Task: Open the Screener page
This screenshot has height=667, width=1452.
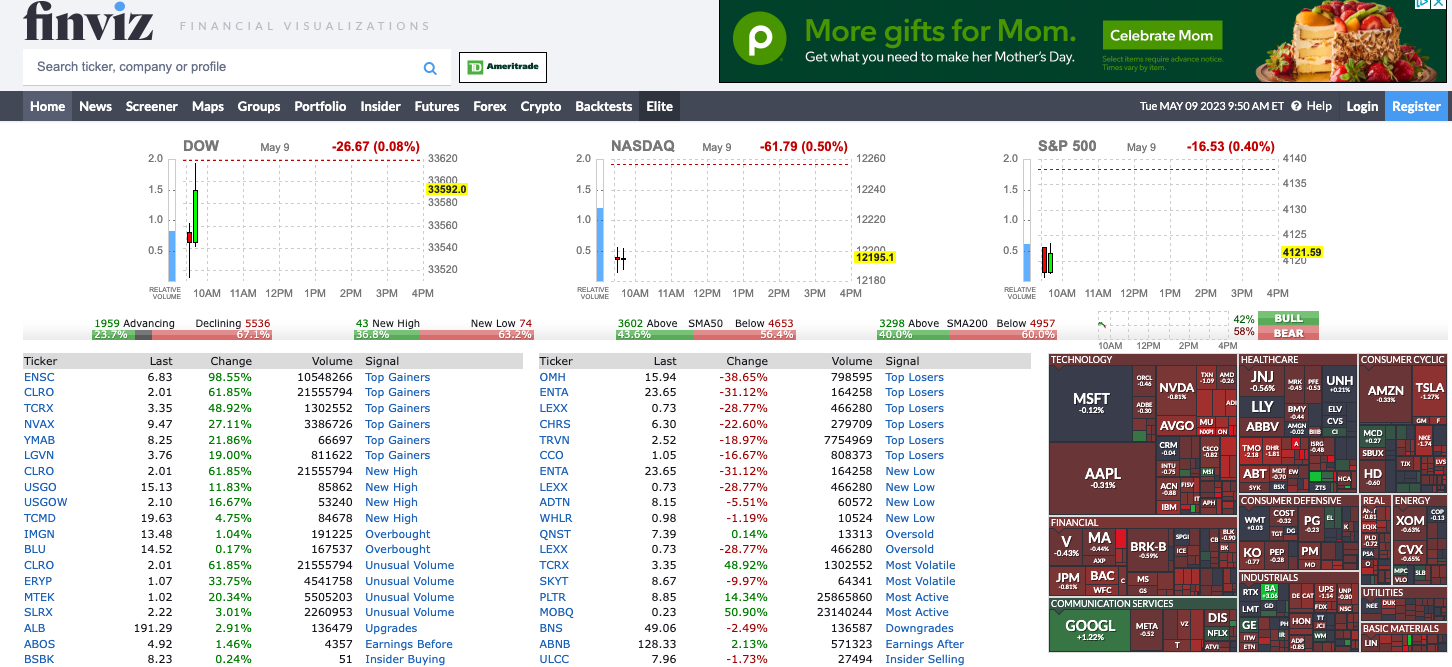Action: tap(152, 106)
